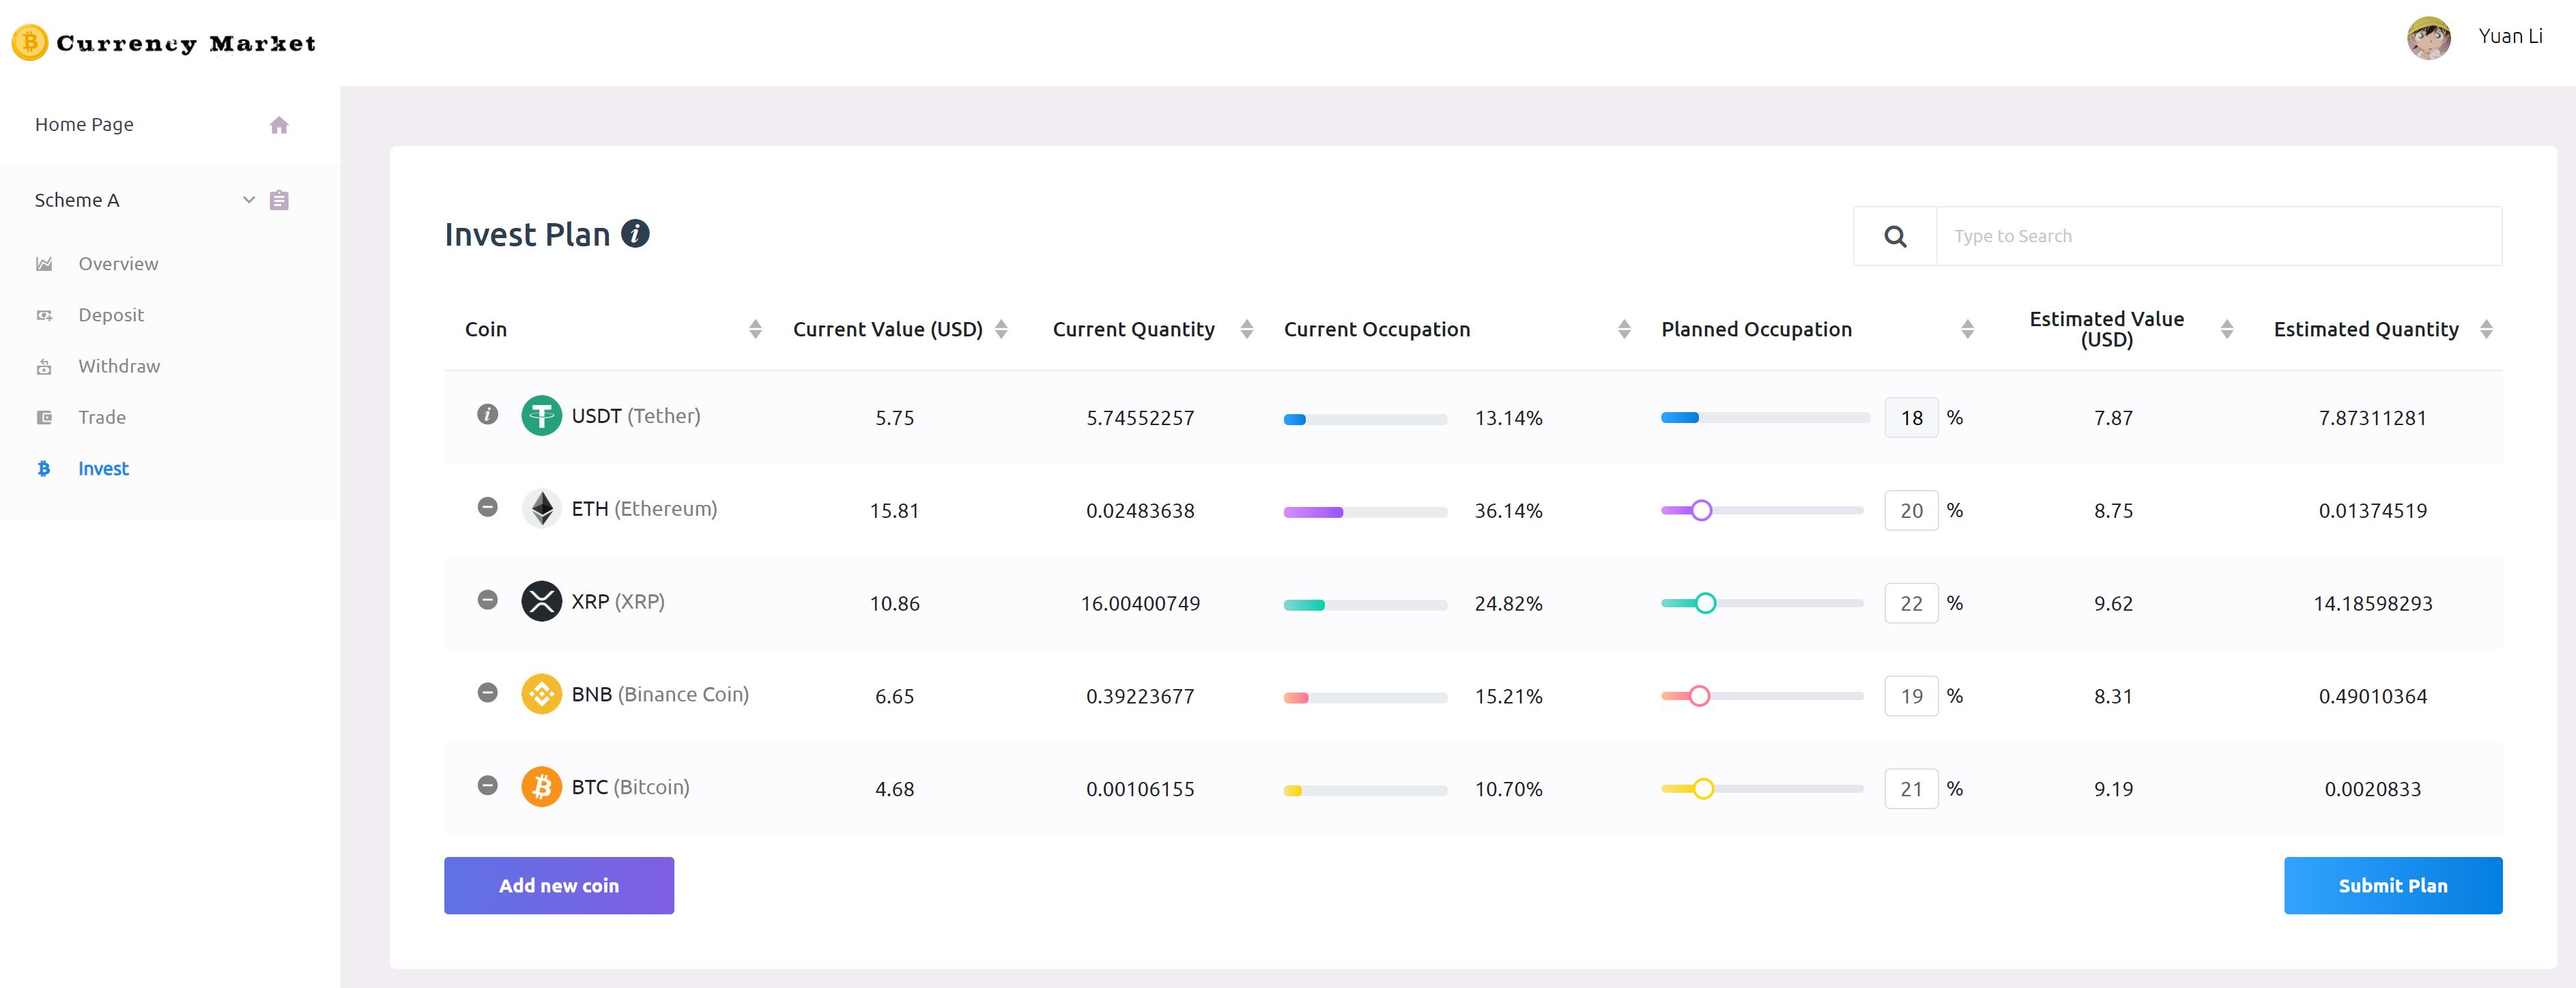Image resolution: width=2576 pixels, height=988 pixels.
Task: Go to the Trade sidebar page
Action: [102, 417]
